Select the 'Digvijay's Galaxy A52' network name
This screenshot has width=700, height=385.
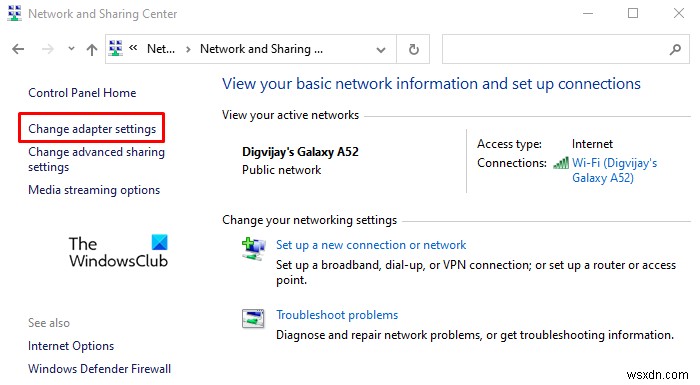click(x=300, y=152)
